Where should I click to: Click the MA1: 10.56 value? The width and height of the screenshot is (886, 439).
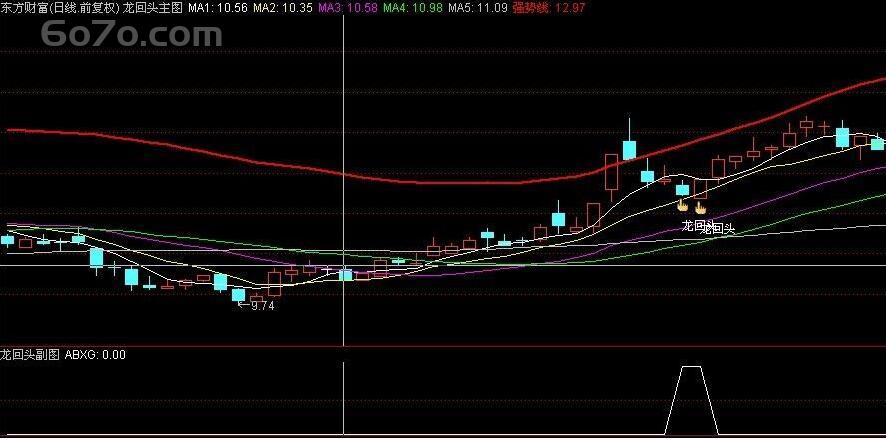pos(218,8)
